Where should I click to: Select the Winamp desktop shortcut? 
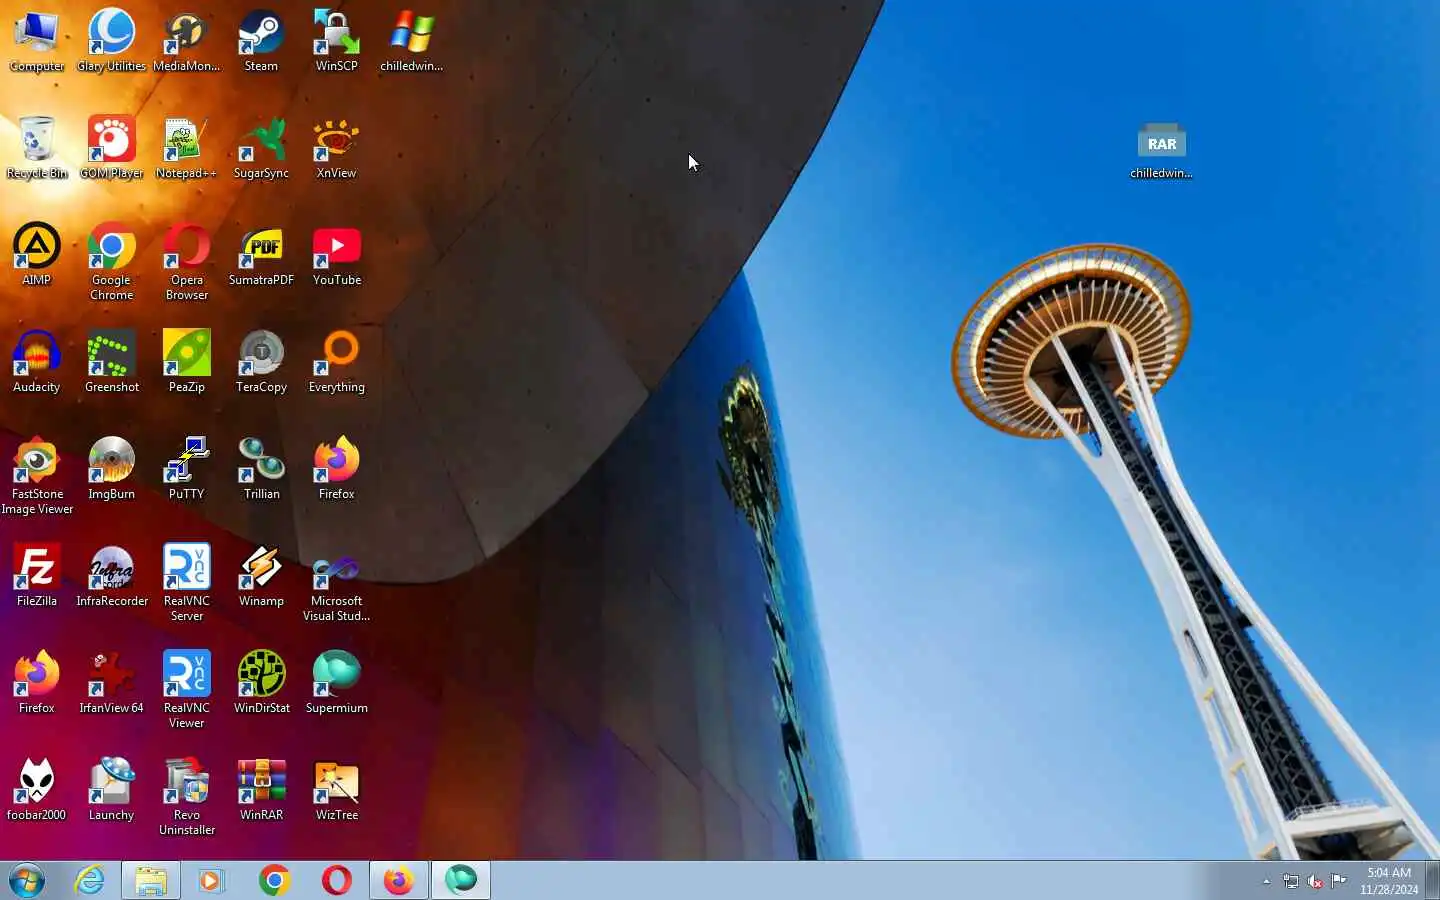tap(261, 575)
